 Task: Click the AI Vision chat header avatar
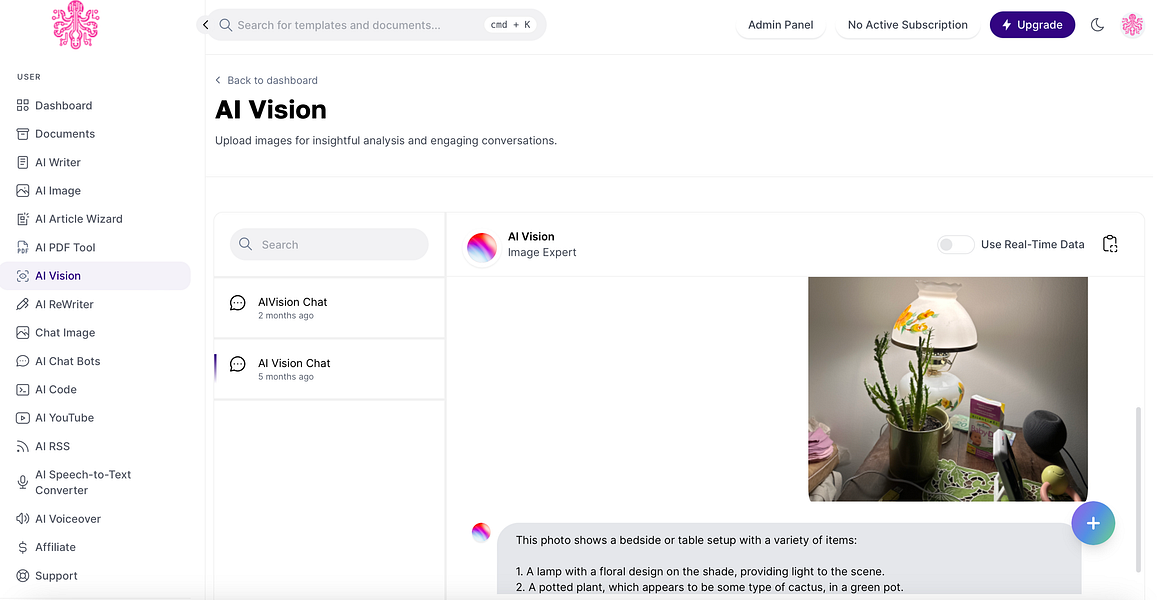pos(482,247)
